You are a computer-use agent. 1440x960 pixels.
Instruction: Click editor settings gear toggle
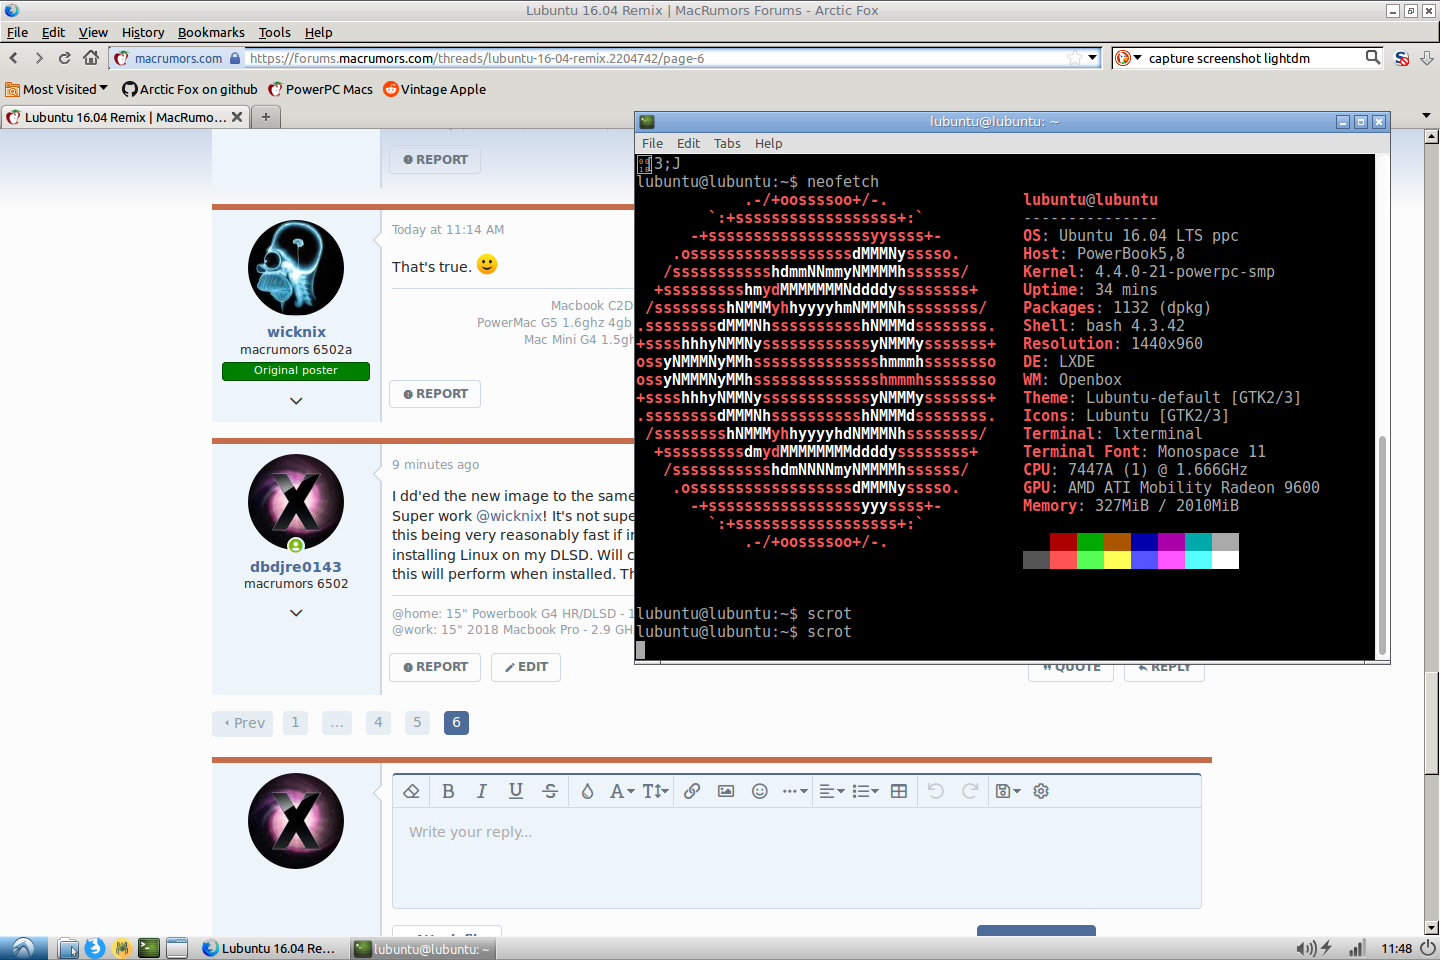click(x=1041, y=791)
